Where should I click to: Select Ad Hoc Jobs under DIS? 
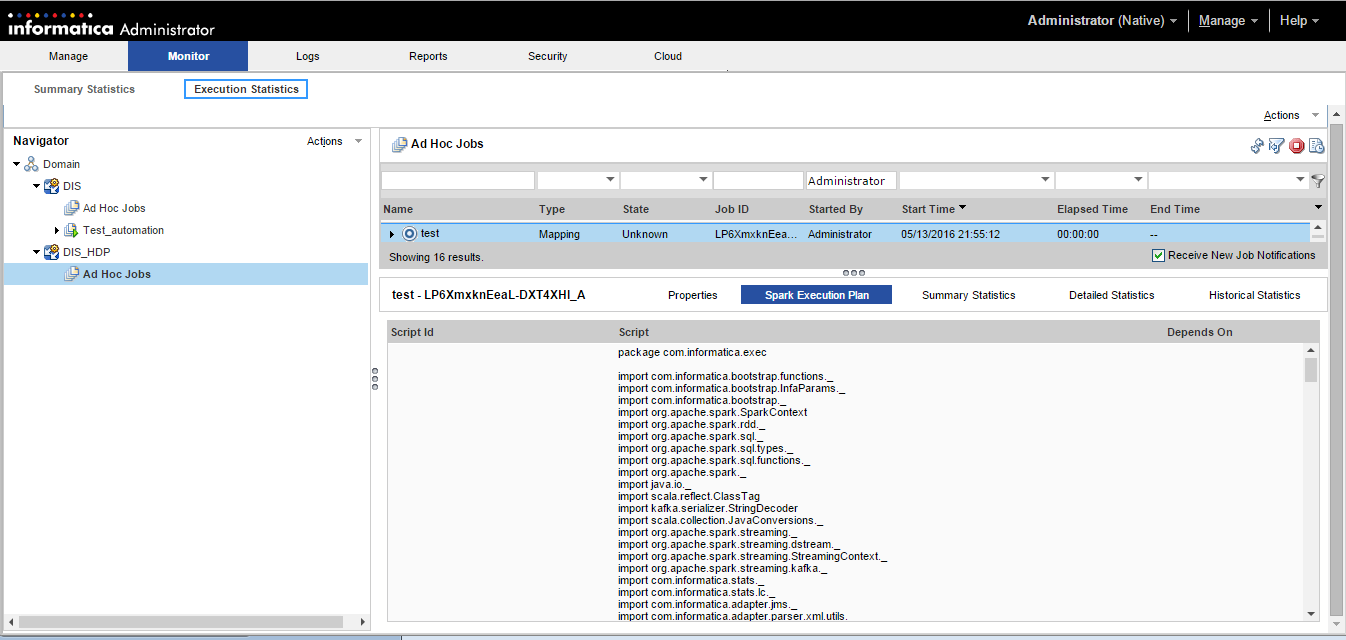pyautogui.click(x=114, y=208)
